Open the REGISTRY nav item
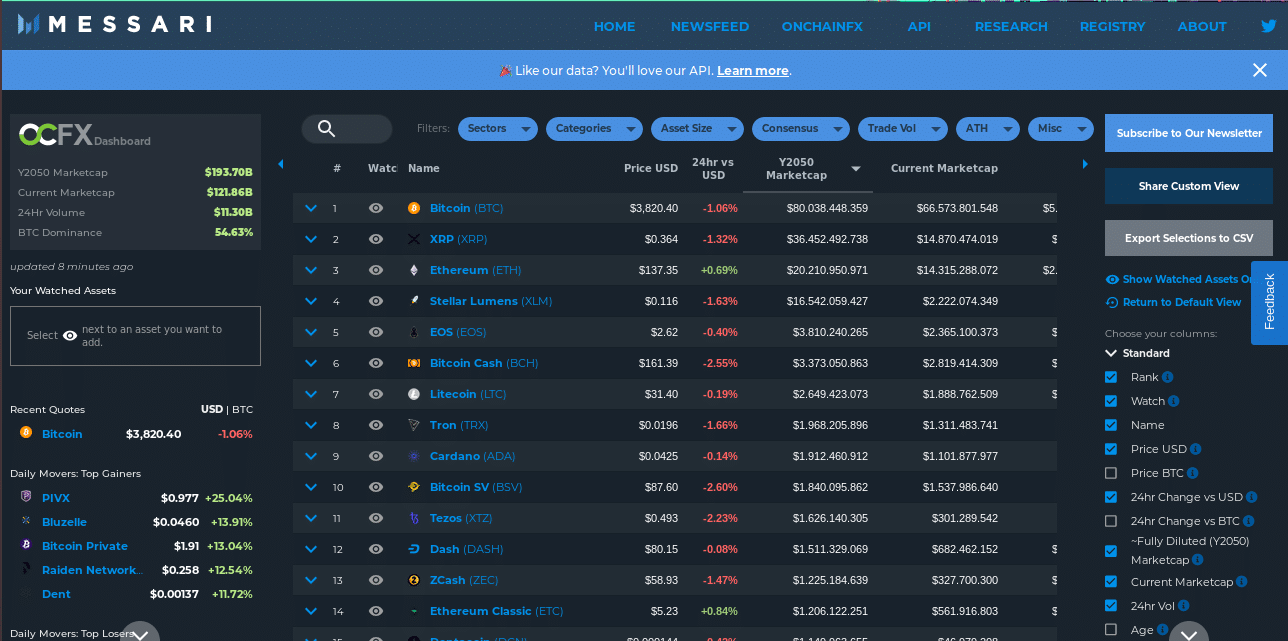Screen dimensions: 1288x641 [1112, 26]
